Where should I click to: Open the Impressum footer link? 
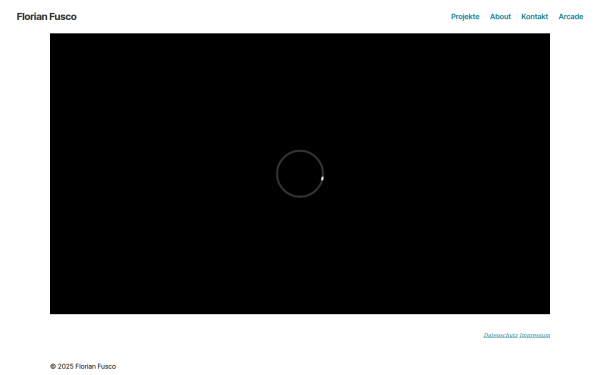coord(535,335)
